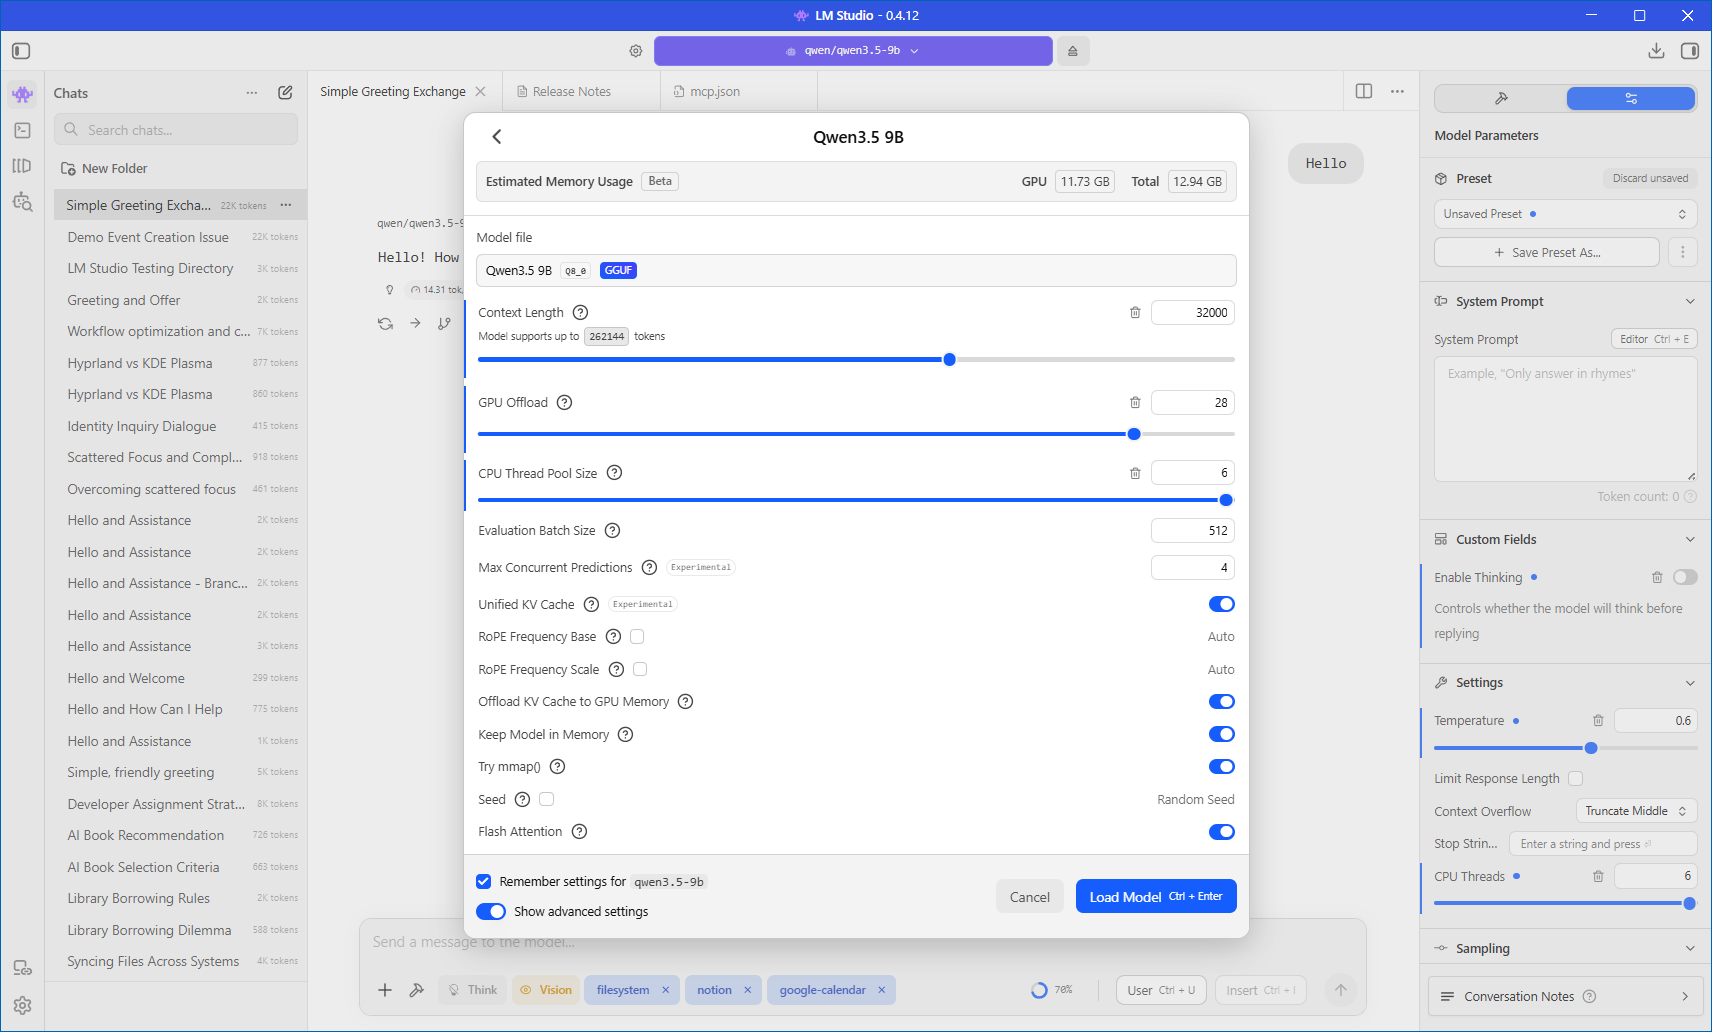This screenshot has height=1032, width=1712.
Task: Toggle Enable Thinking switch
Action: click(1685, 577)
